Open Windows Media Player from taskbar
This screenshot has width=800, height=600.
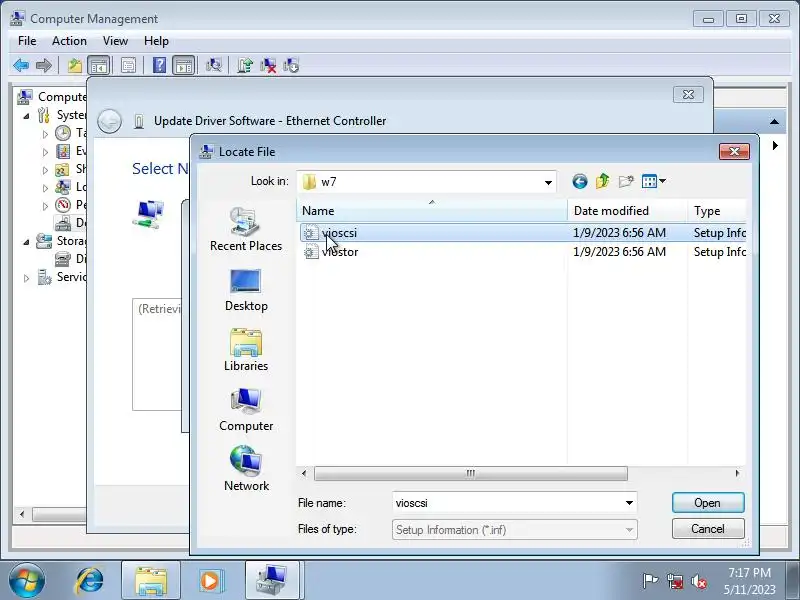(210, 580)
